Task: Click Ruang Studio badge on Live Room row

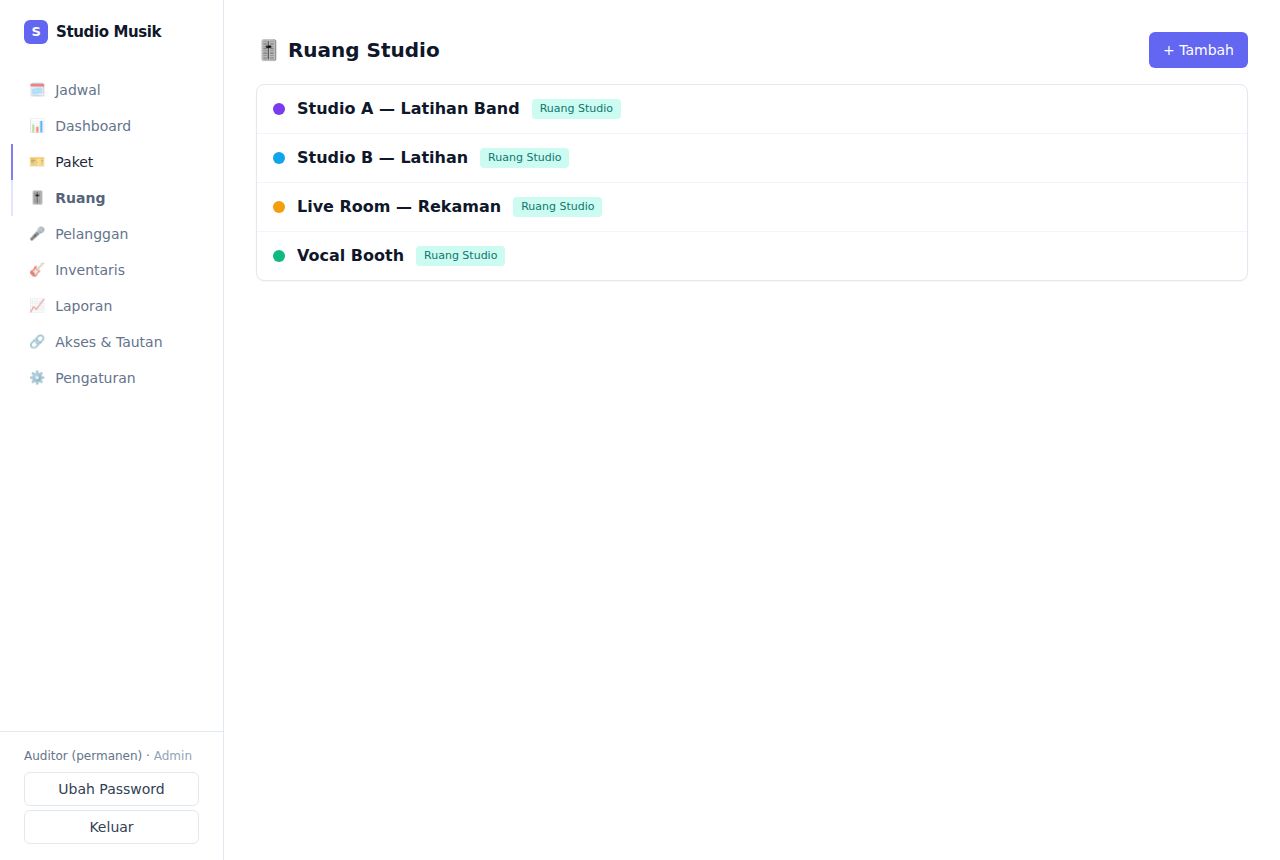Action: pyautogui.click(x=557, y=207)
